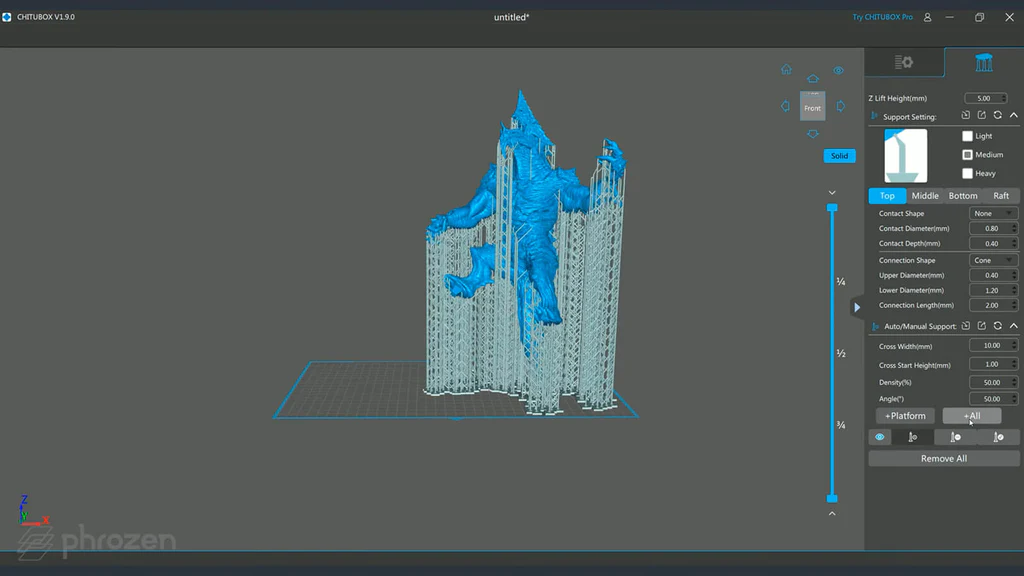Collapse the Auto/Manual Support section
1024x576 pixels.
click(x=1013, y=326)
